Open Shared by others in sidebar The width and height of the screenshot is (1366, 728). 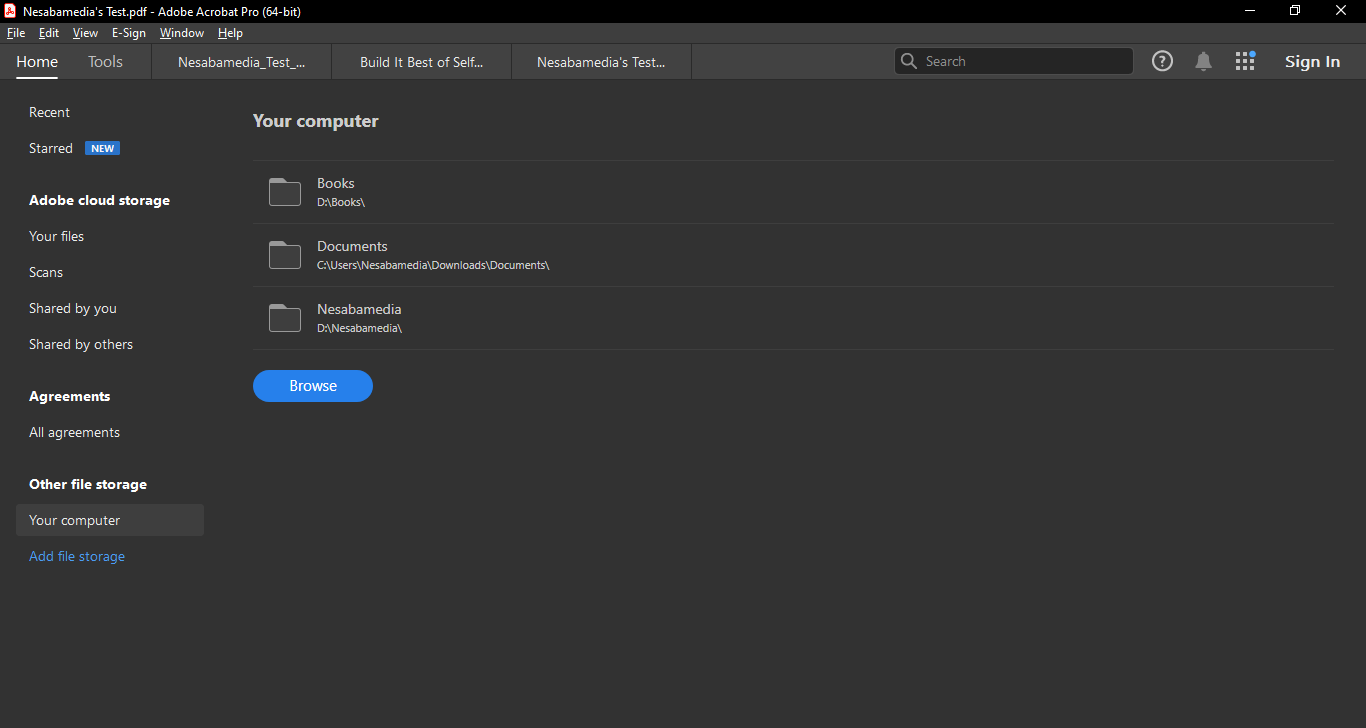pos(81,344)
